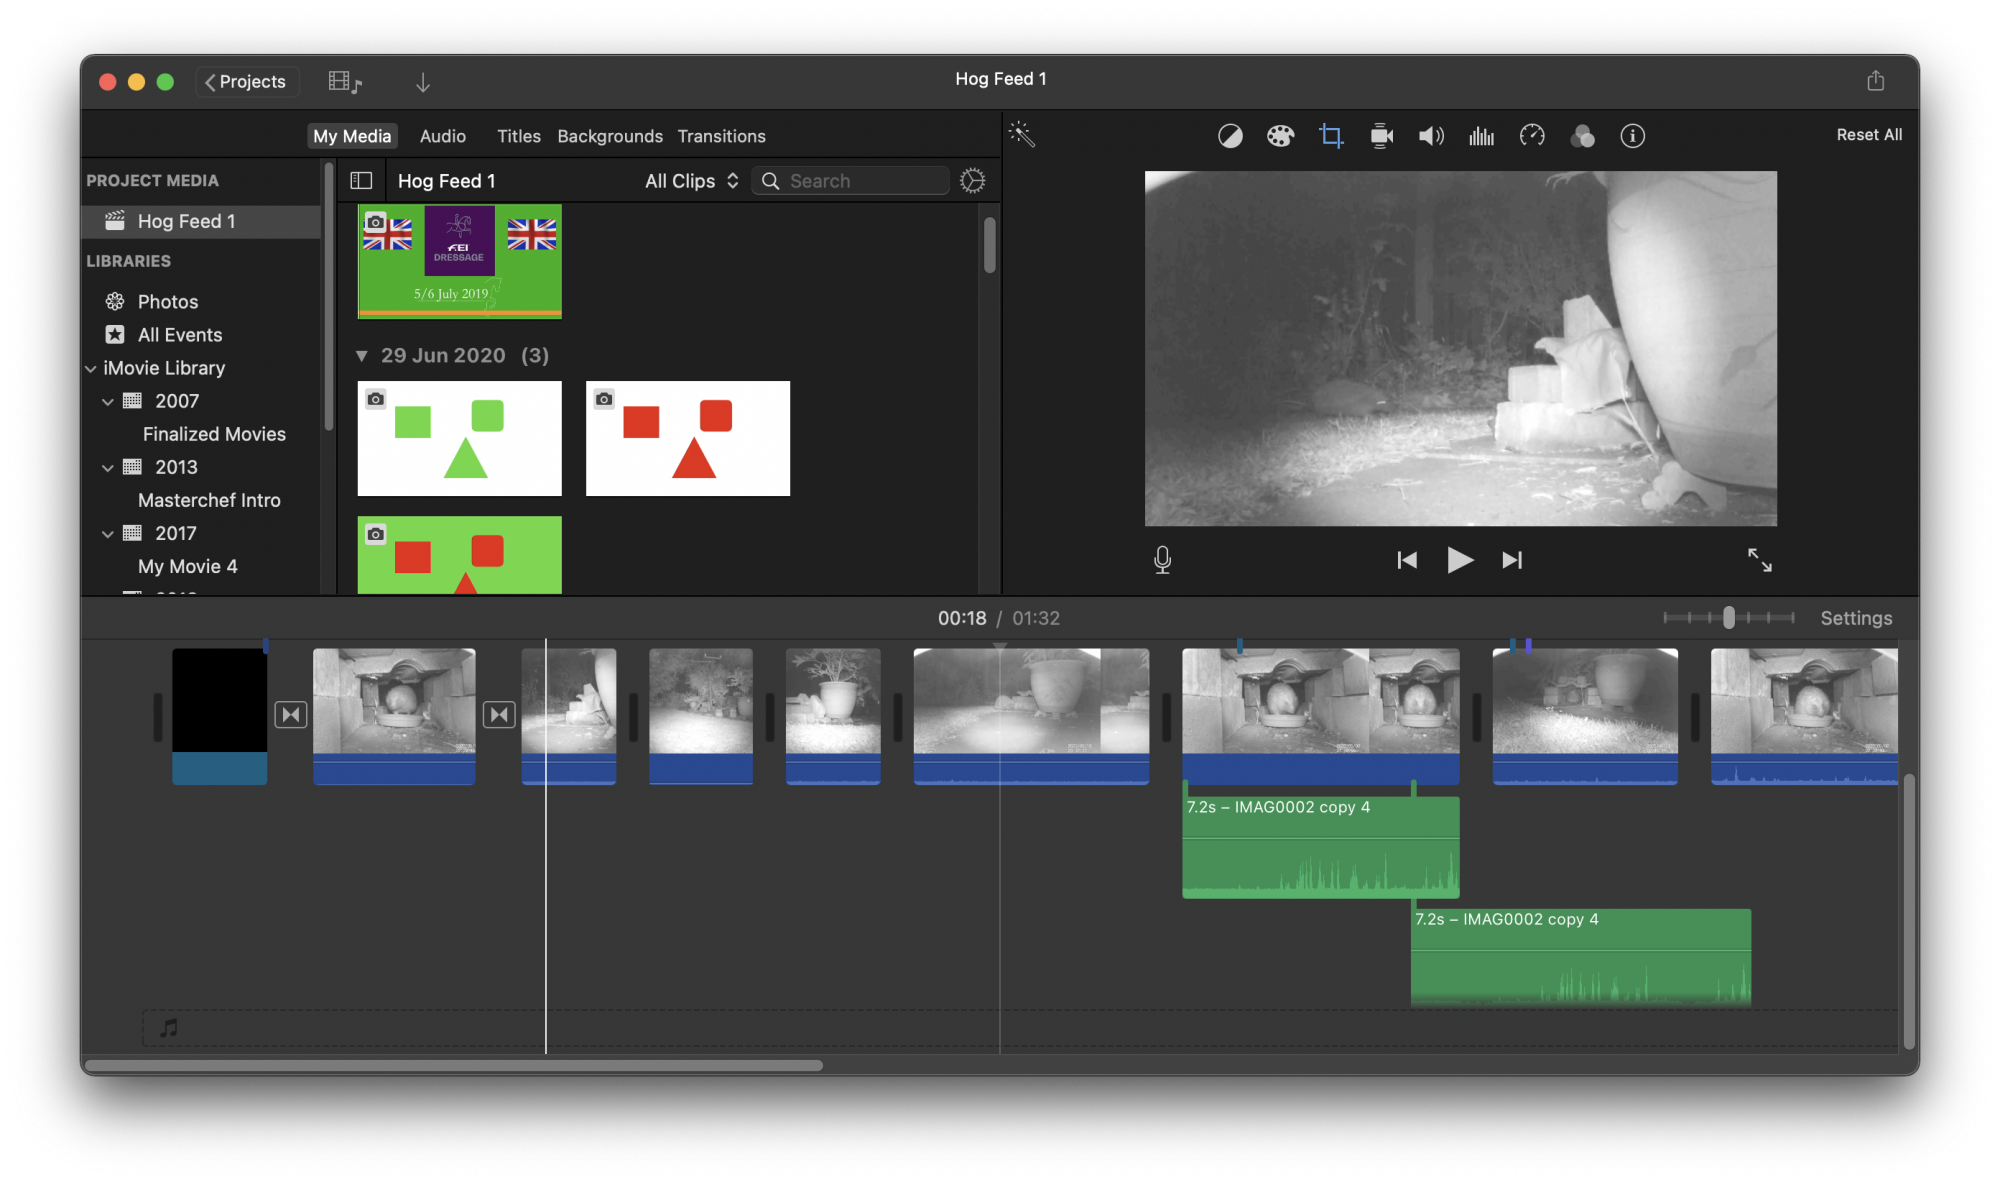Show the clip information inspector

(x=1632, y=136)
